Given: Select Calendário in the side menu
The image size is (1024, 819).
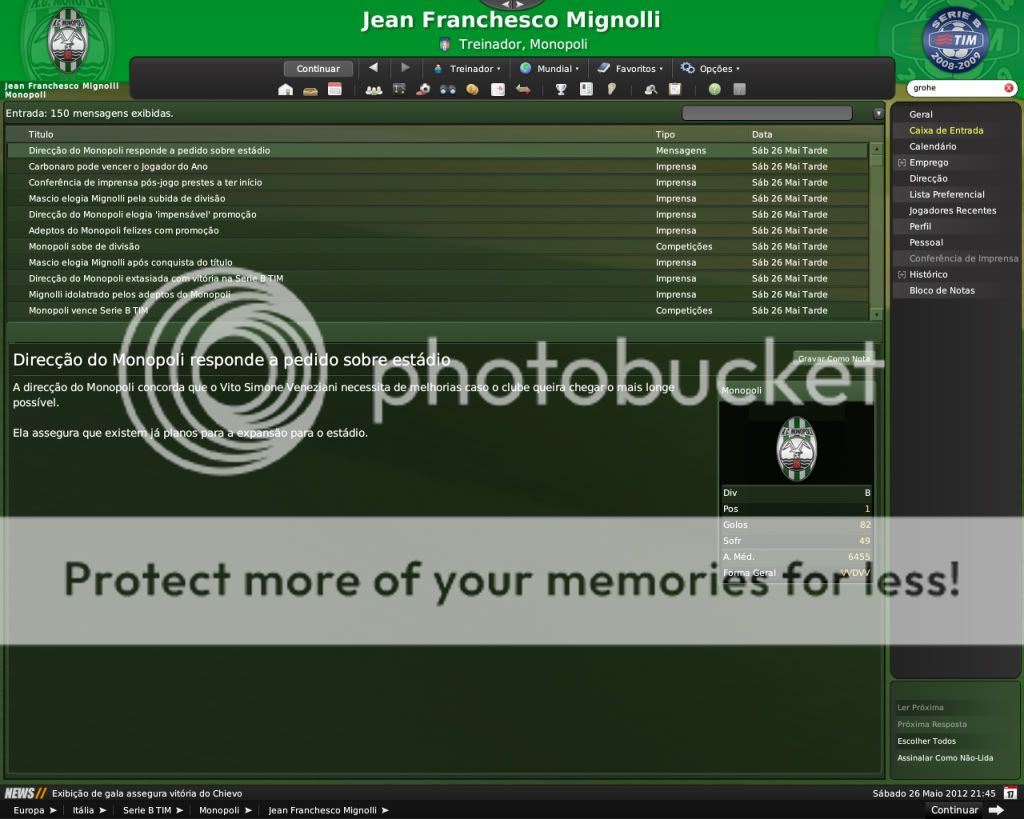Looking at the screenshot, I should (932, 147).
